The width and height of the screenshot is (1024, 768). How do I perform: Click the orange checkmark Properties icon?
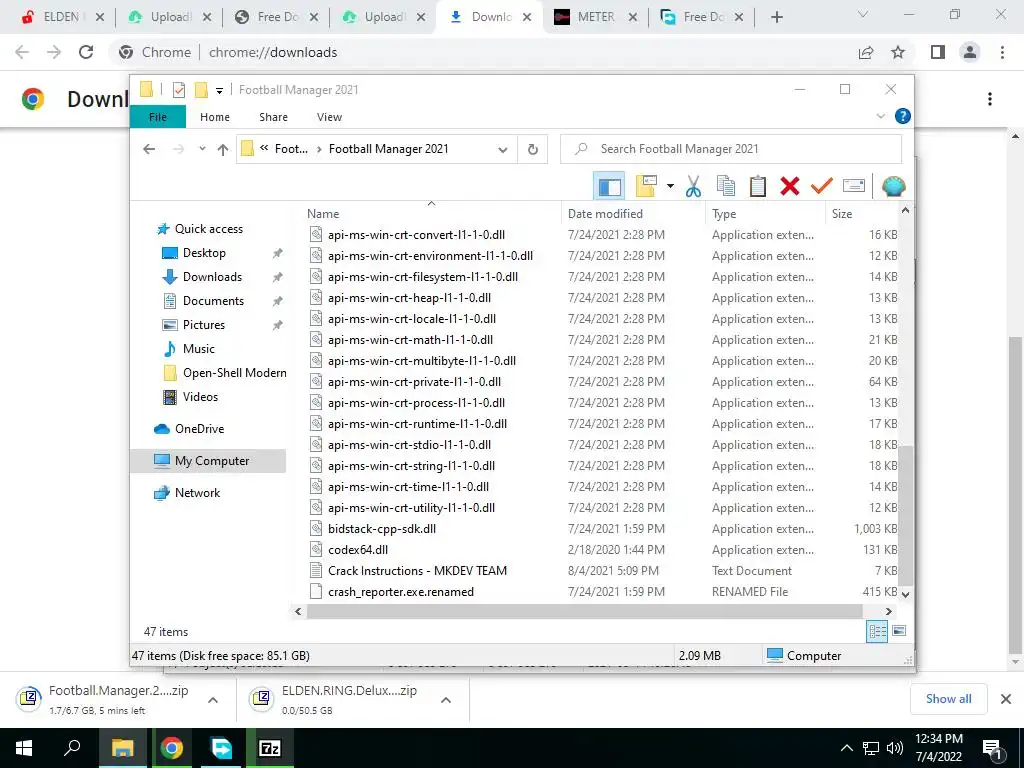[822, 187]
